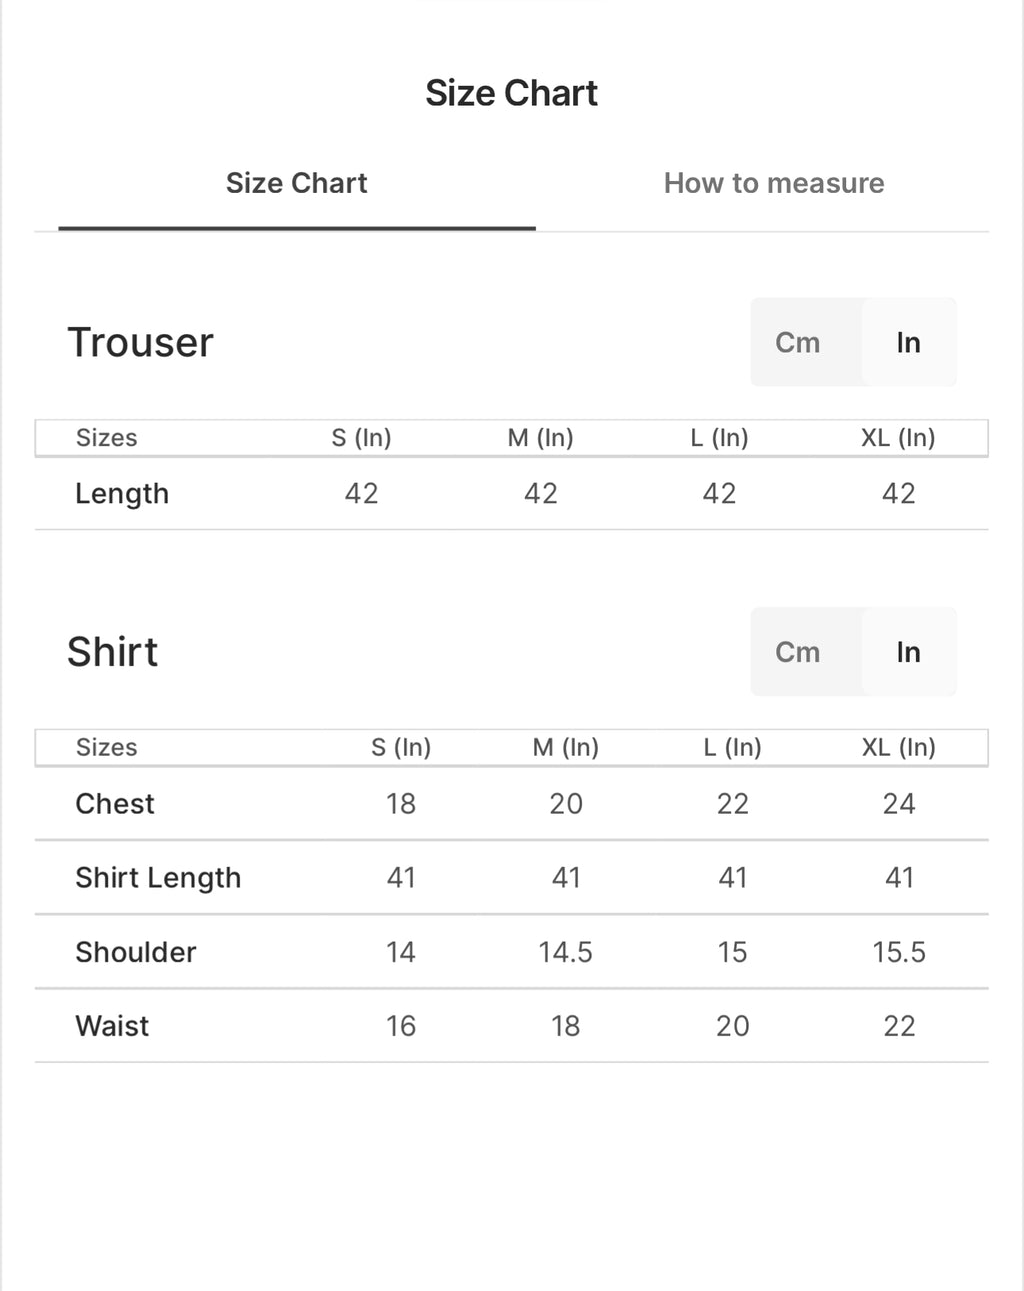Viewport: 1024px width, 1291px height.
Task: Select In units for Shirt
Action: click(908, 652)
